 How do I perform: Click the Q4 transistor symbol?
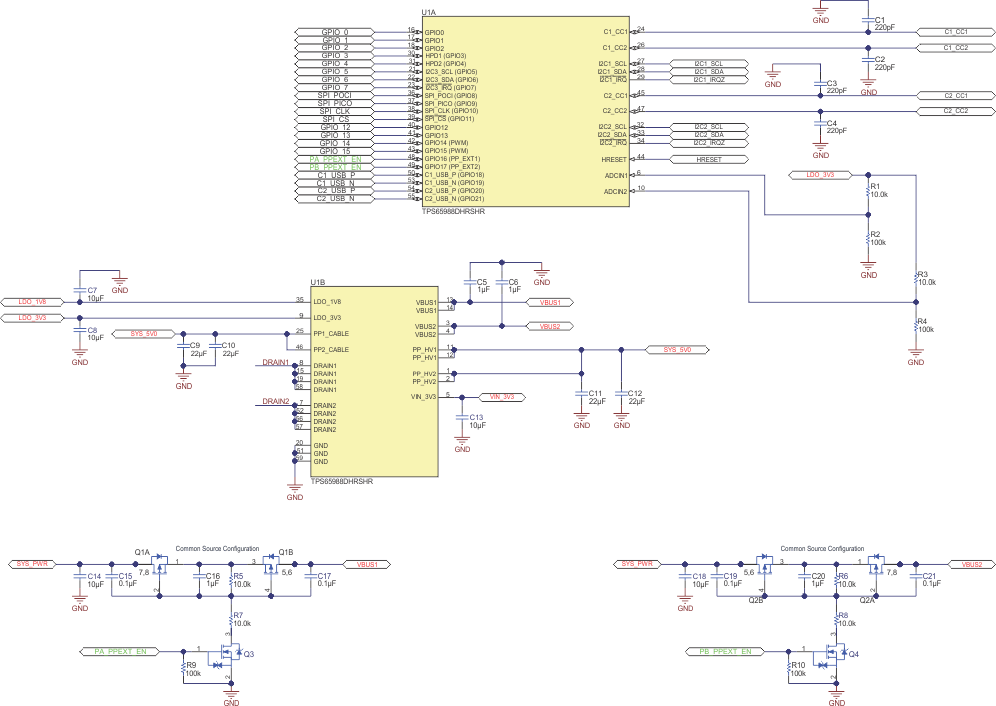[x=835, y=655]
